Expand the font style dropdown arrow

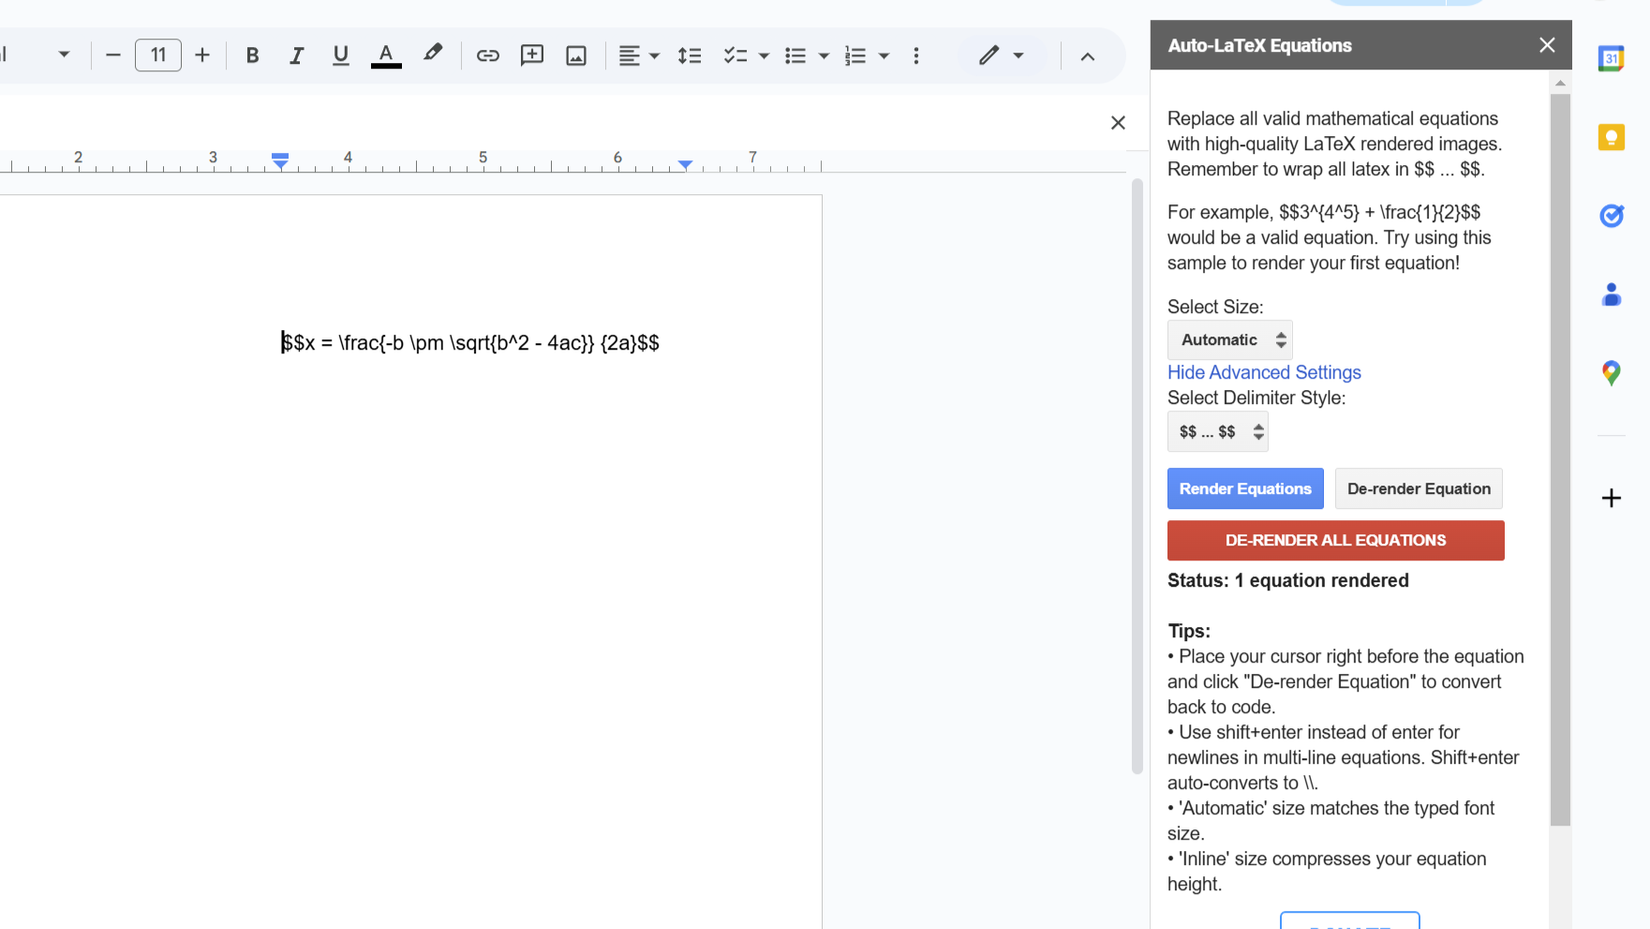(x=64, y=55)
